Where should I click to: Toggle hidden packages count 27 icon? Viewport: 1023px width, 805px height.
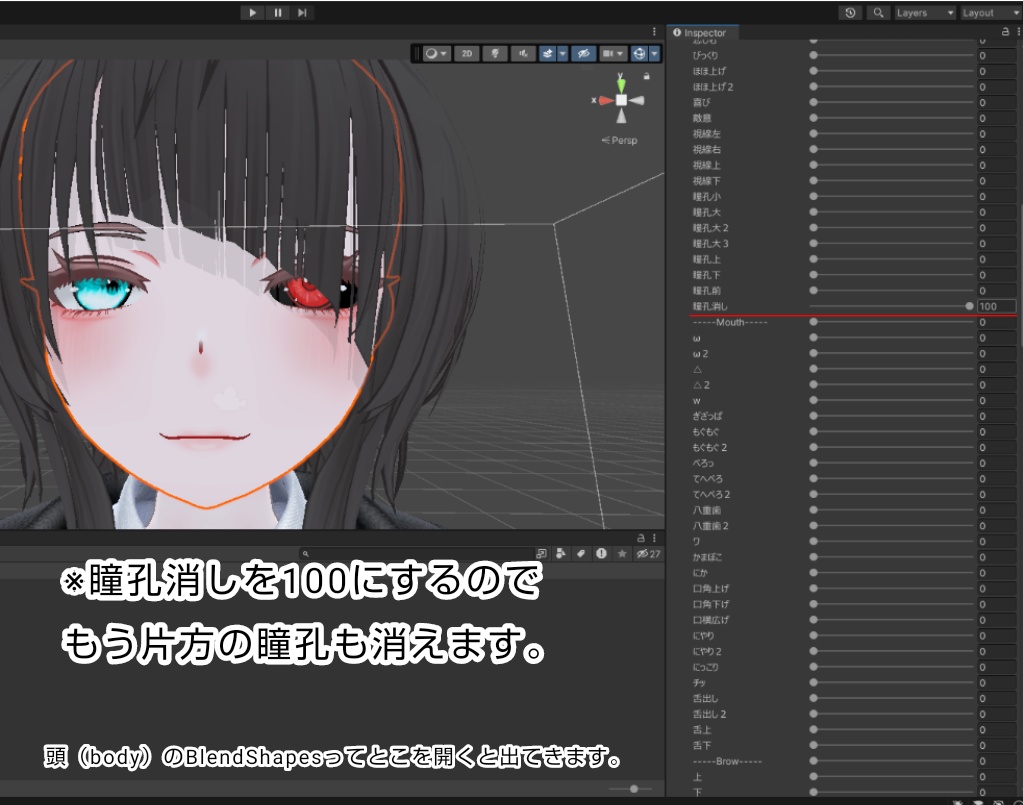649,553
